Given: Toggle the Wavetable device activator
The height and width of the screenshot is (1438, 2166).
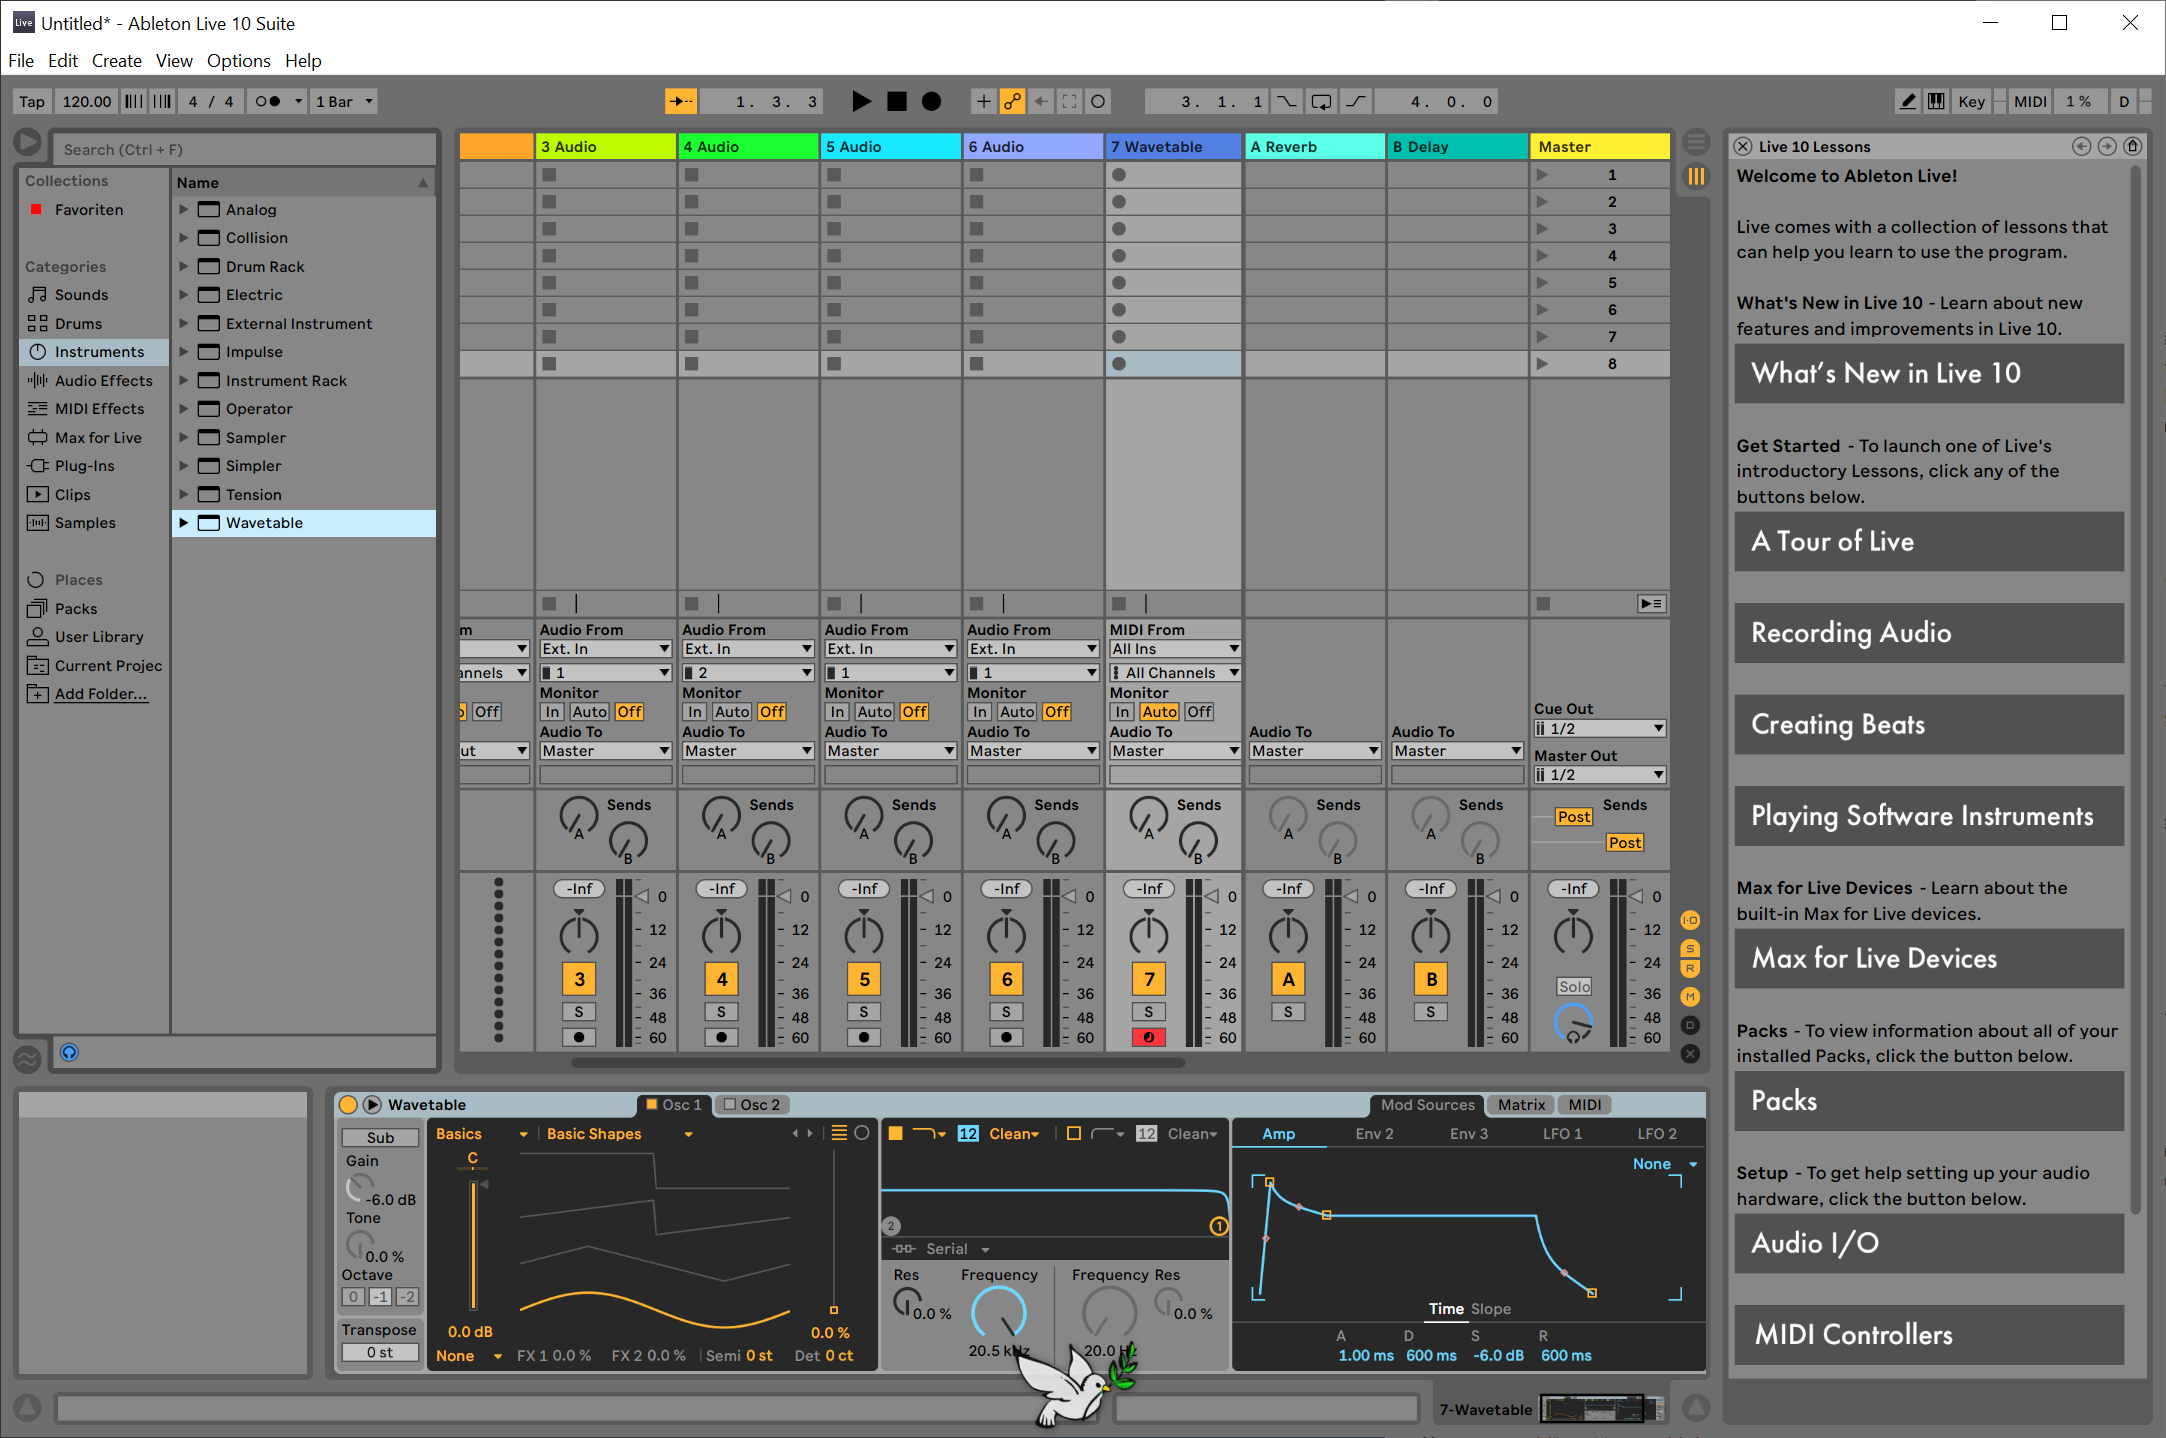Looking at the screenshot, I should pyautogui.click(x=348, y=1105).
